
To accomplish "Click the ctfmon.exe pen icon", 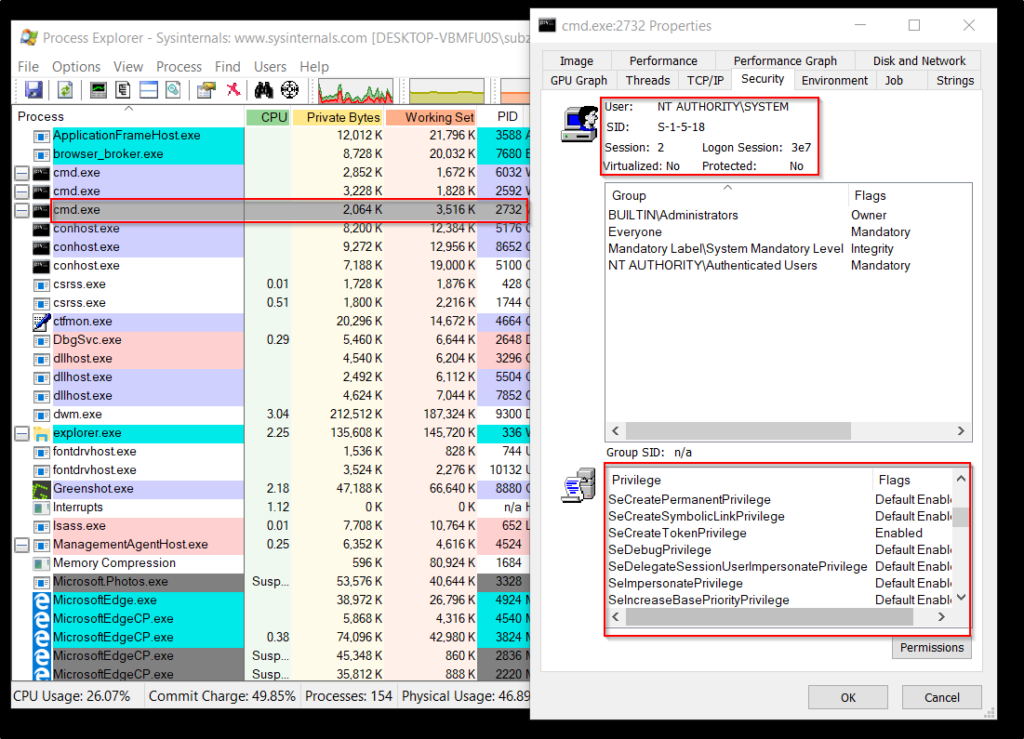I will point(41,322).
